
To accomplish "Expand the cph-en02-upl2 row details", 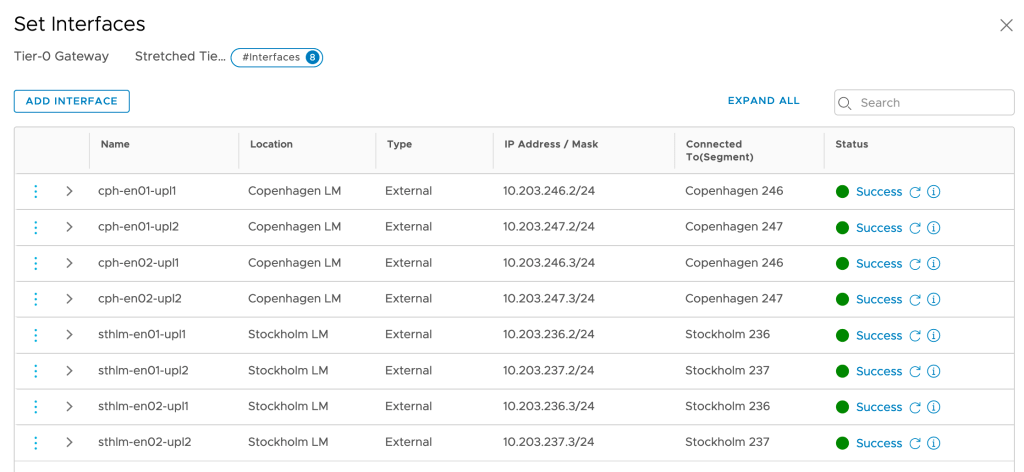I will tap(69, 299).
